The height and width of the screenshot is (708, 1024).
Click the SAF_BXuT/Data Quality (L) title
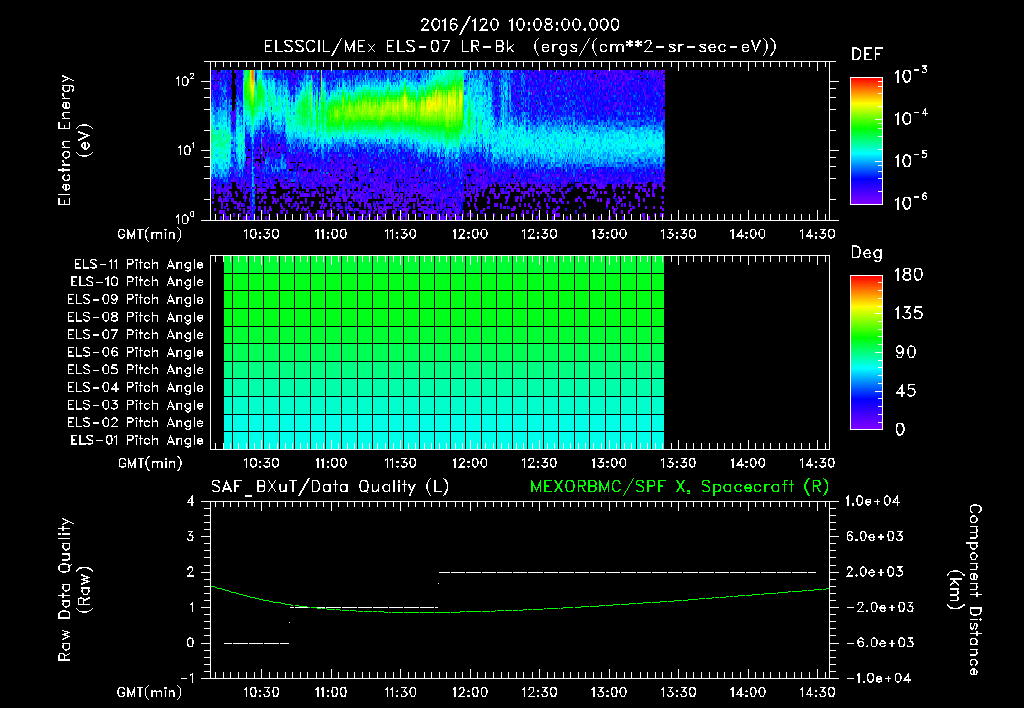(330, 487)
